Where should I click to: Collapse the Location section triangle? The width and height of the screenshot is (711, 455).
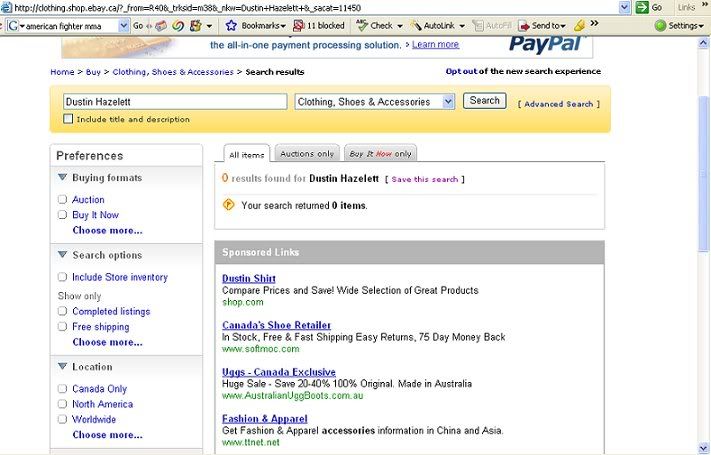pos(63,366)
